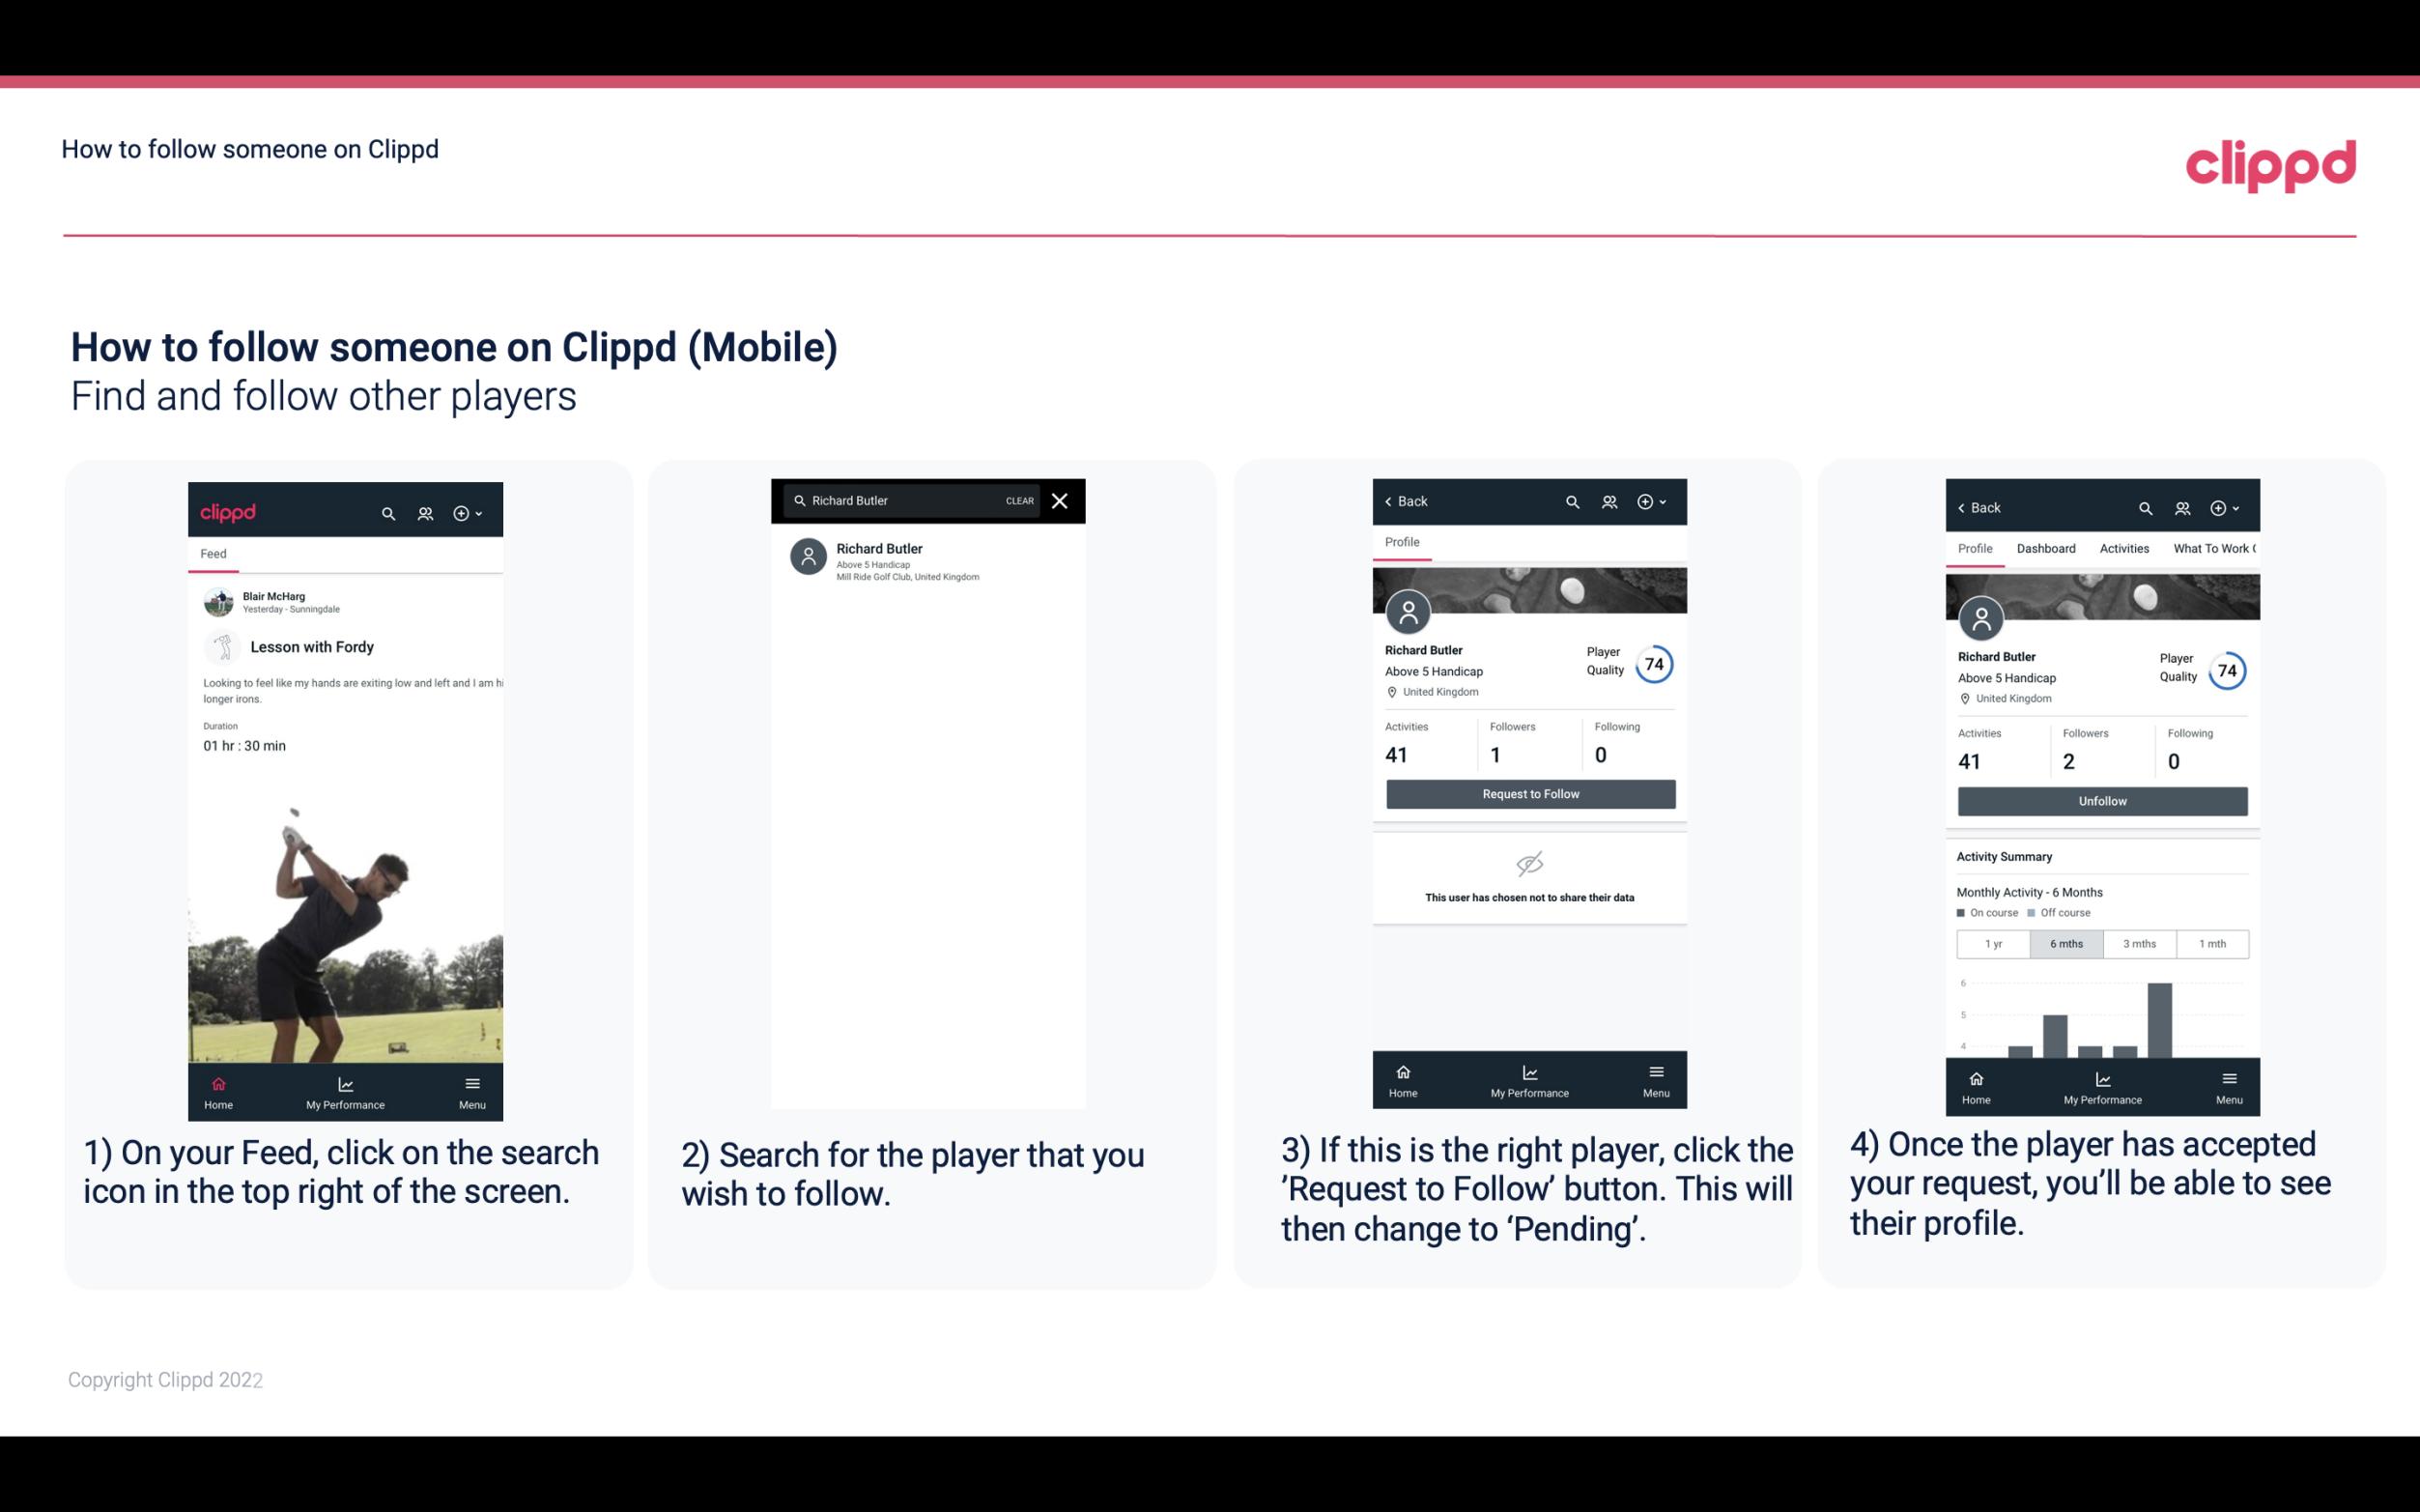Viewport: 2420px width, 1512px height.
Task: Select the Activities tab on player page
Action: coord(2122,547)
